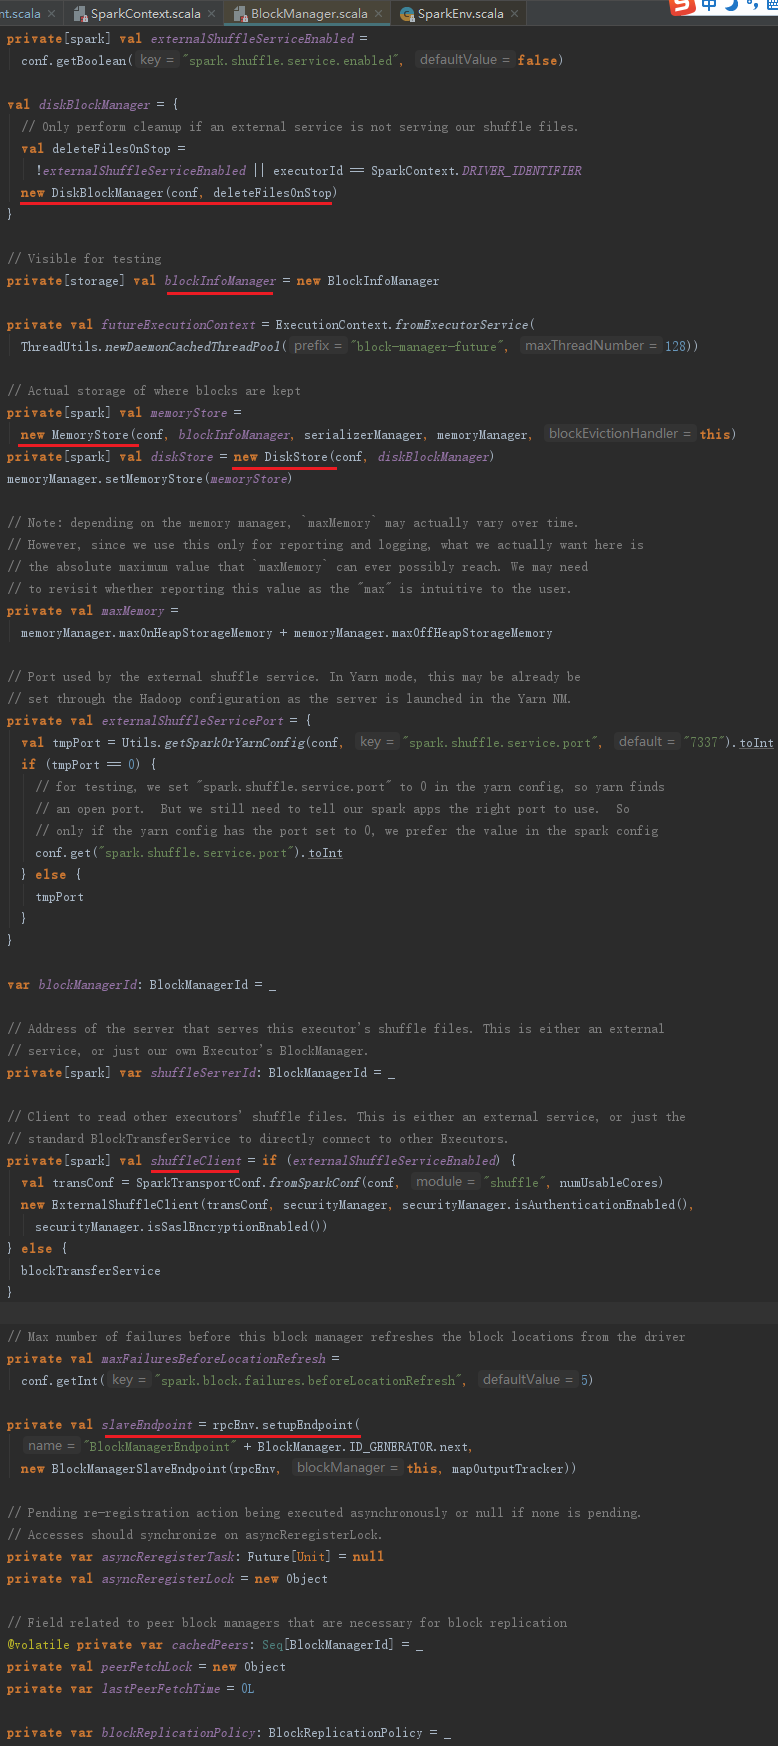The width and height of the screenshot is (778, 1746).
Task: Click asyncReregisterTask var declaration
Action: point(168,1557)
